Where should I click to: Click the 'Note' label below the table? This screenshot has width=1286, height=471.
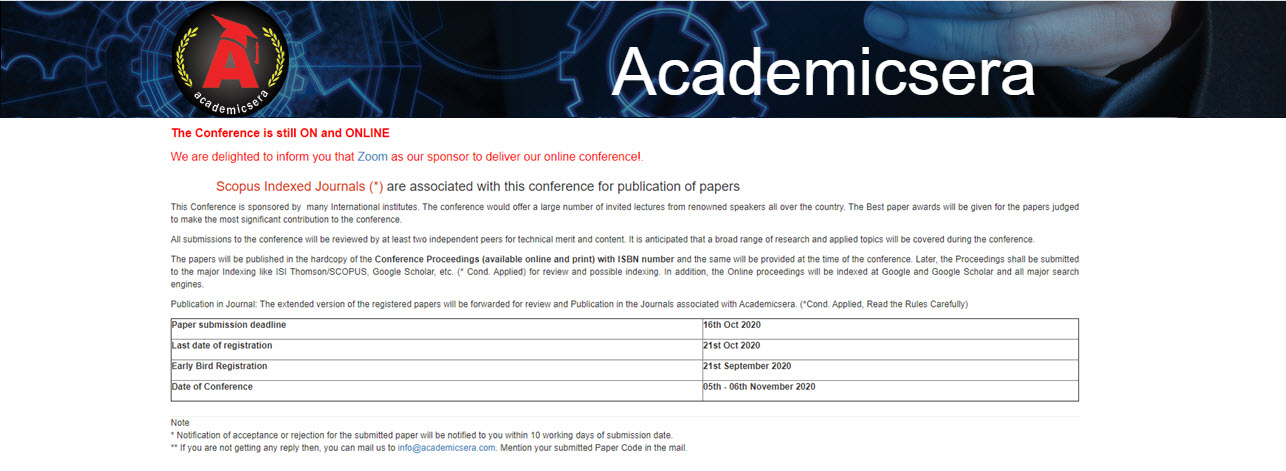[180, 423]
